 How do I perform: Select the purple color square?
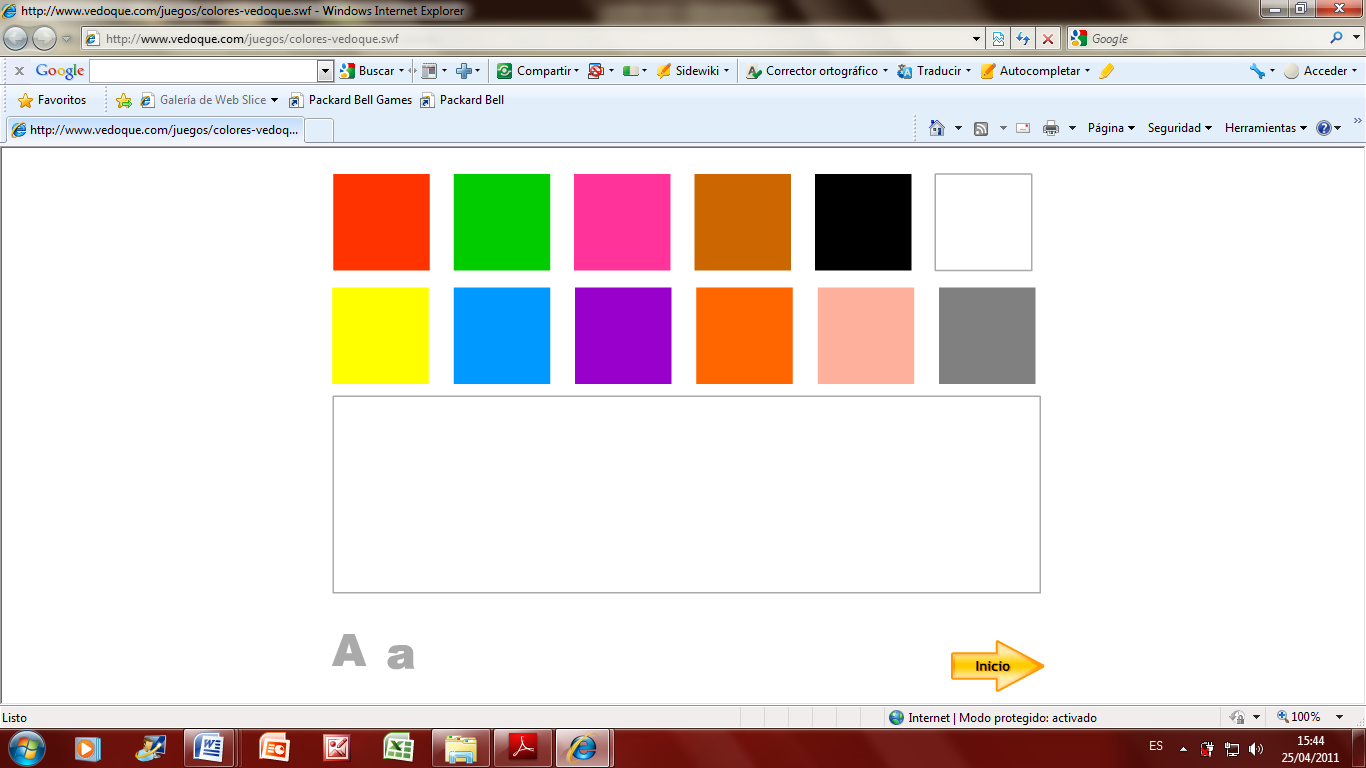pyautogui.click(x=623, y=336)
